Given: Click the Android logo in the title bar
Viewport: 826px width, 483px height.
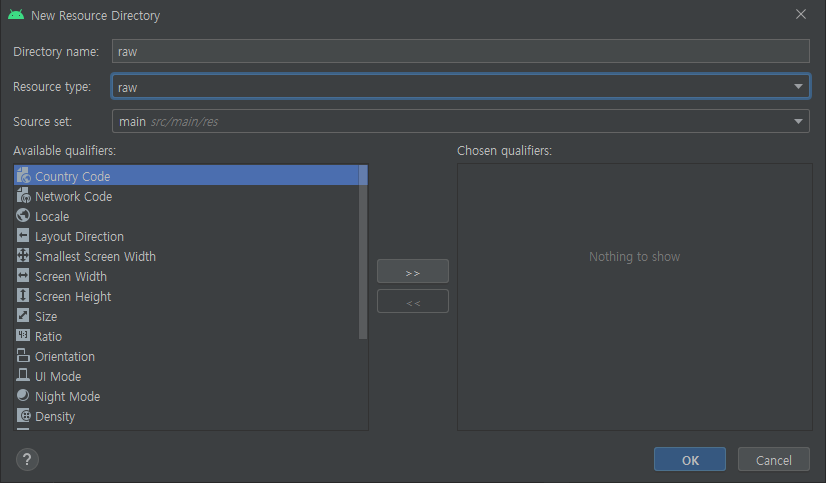Looking at the screenshot, I should point(16,15).
